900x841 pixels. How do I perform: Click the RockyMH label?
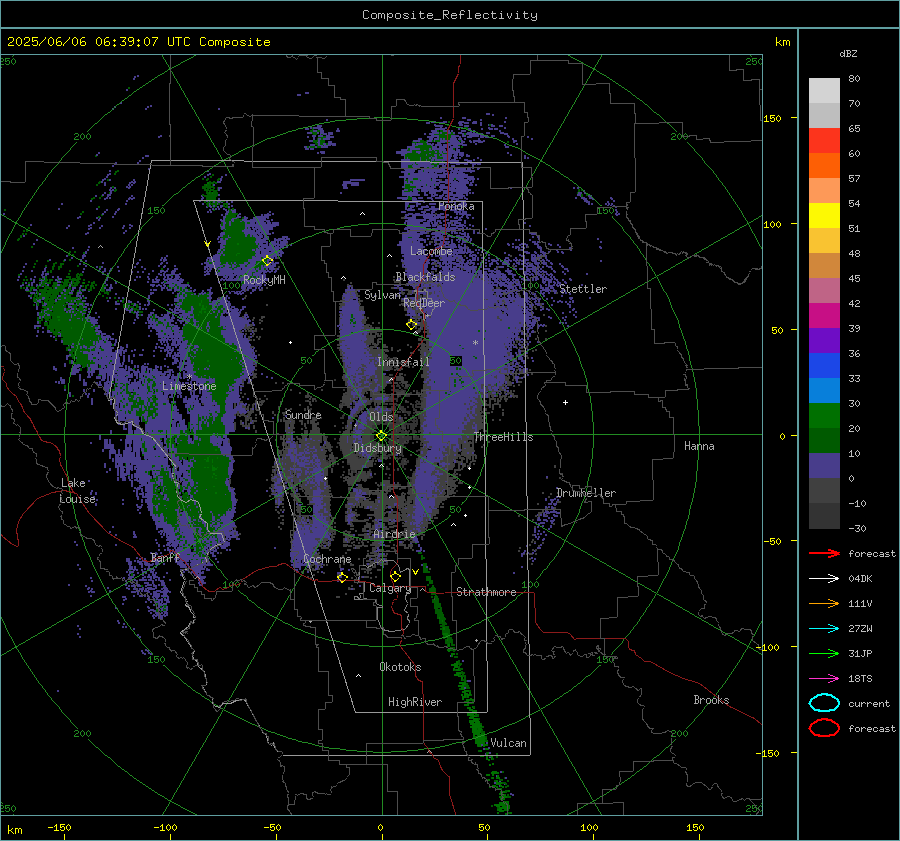pyautogui.click(x=264, y=280)
